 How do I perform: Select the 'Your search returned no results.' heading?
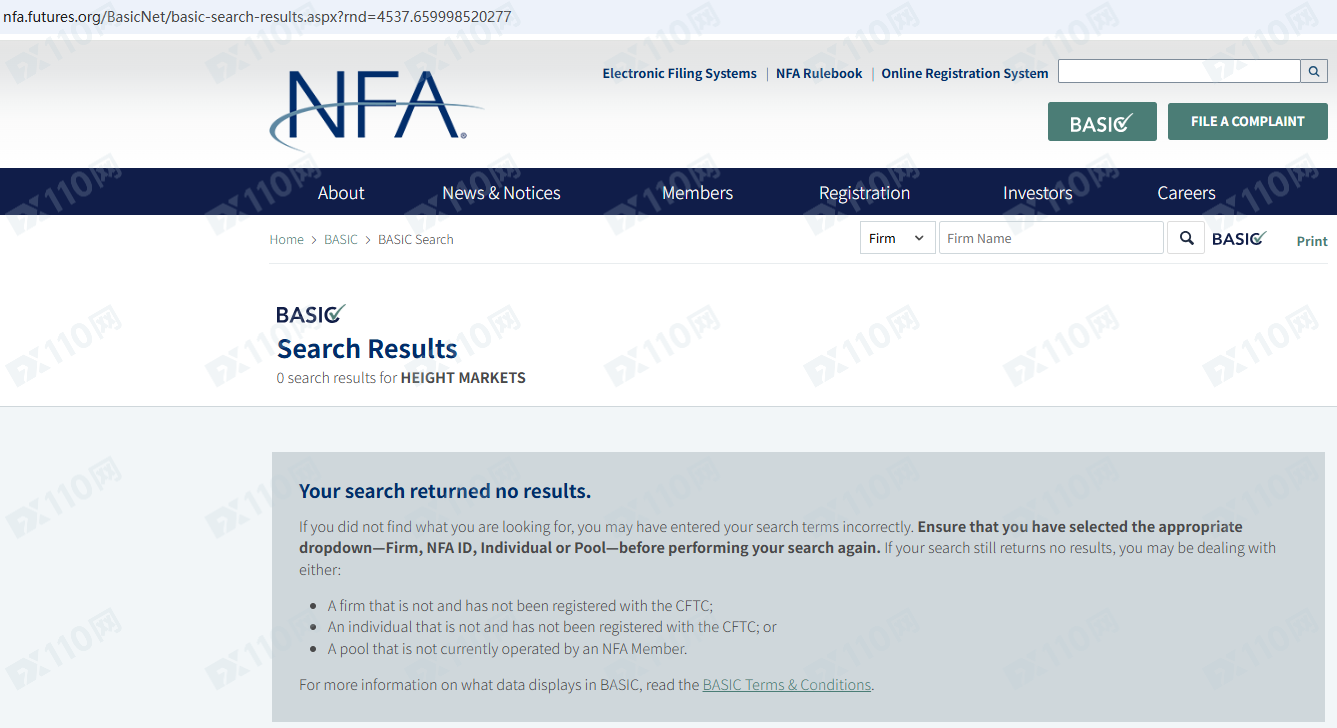point(445,491)
